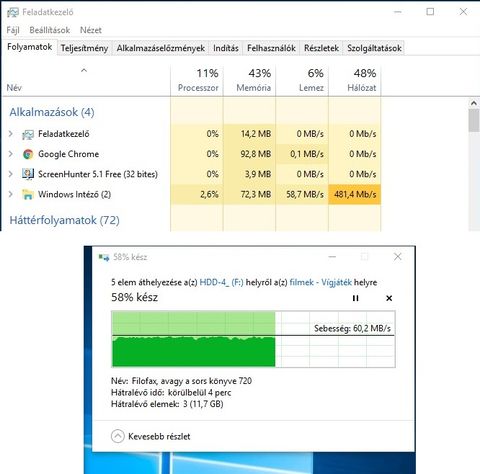This screenshot has height=474, width=480.
Task: Click the file transfer icon in copy dialog title
Action: pyautogui.click(x=104, y=257)
